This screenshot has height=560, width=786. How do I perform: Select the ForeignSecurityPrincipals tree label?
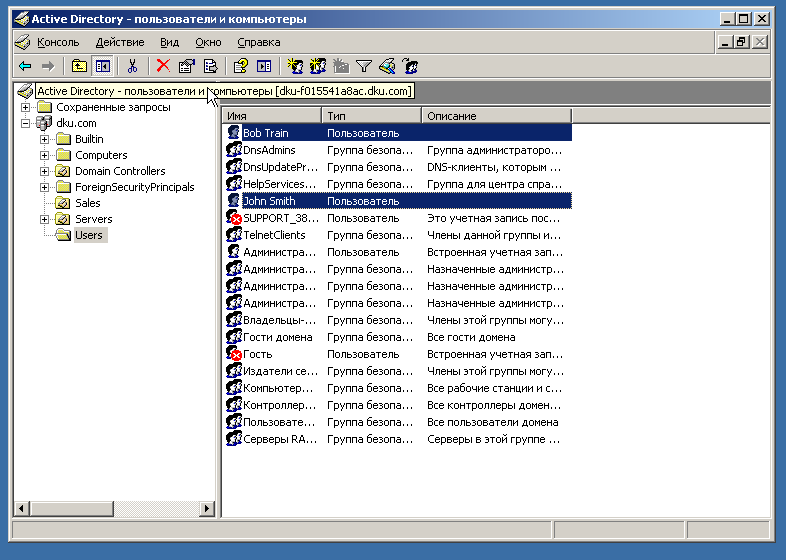[x=135, y=188]
